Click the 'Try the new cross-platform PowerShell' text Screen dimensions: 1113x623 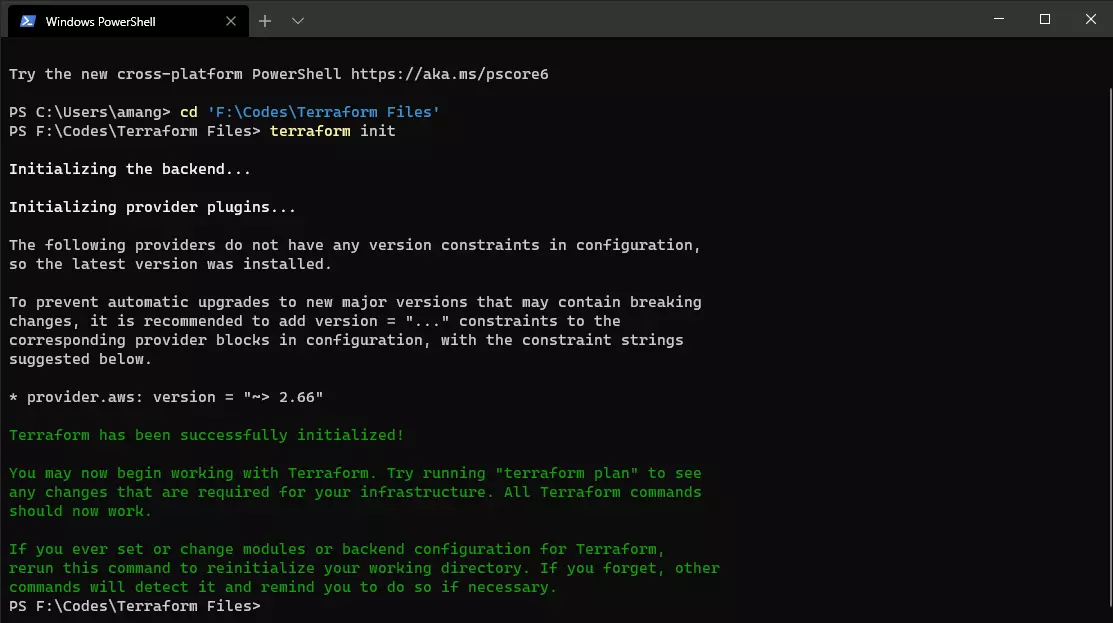point(175,75)
